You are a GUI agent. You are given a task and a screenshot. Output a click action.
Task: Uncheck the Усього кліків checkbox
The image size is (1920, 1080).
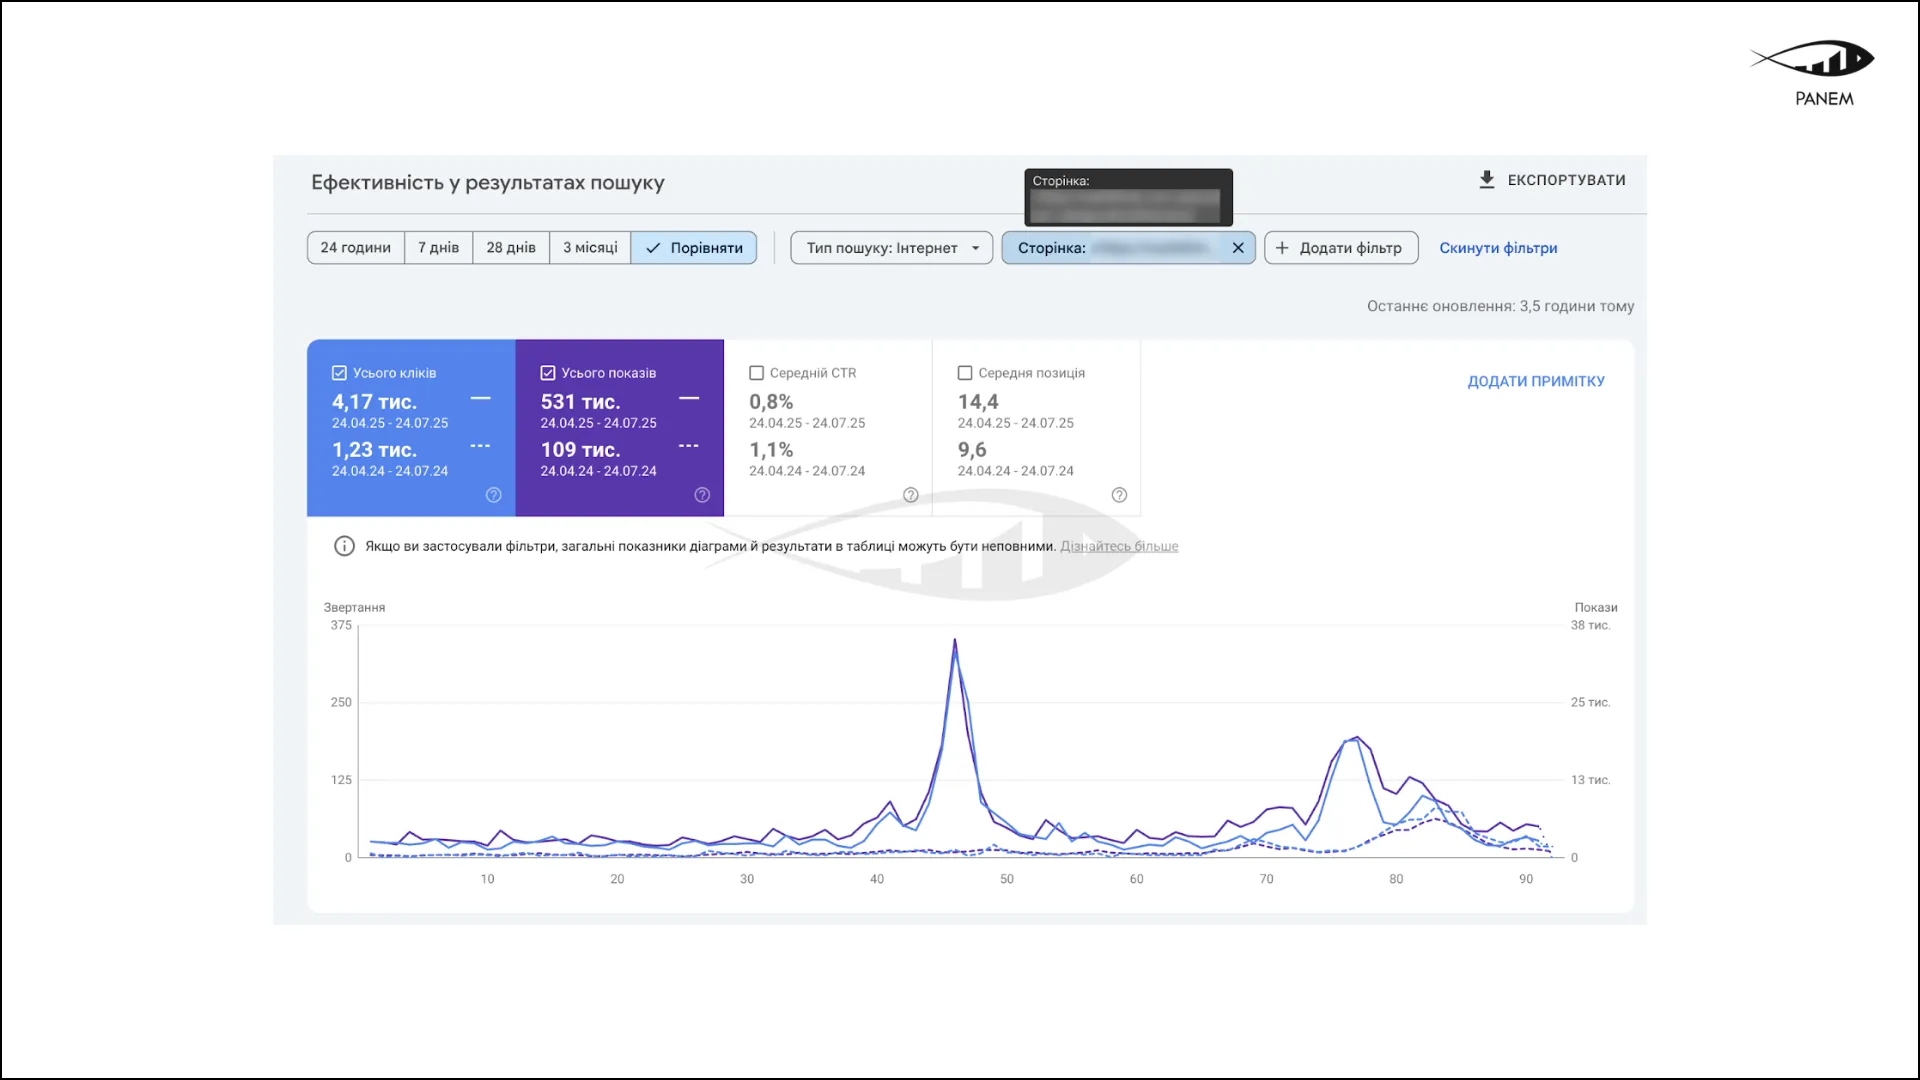339,373
